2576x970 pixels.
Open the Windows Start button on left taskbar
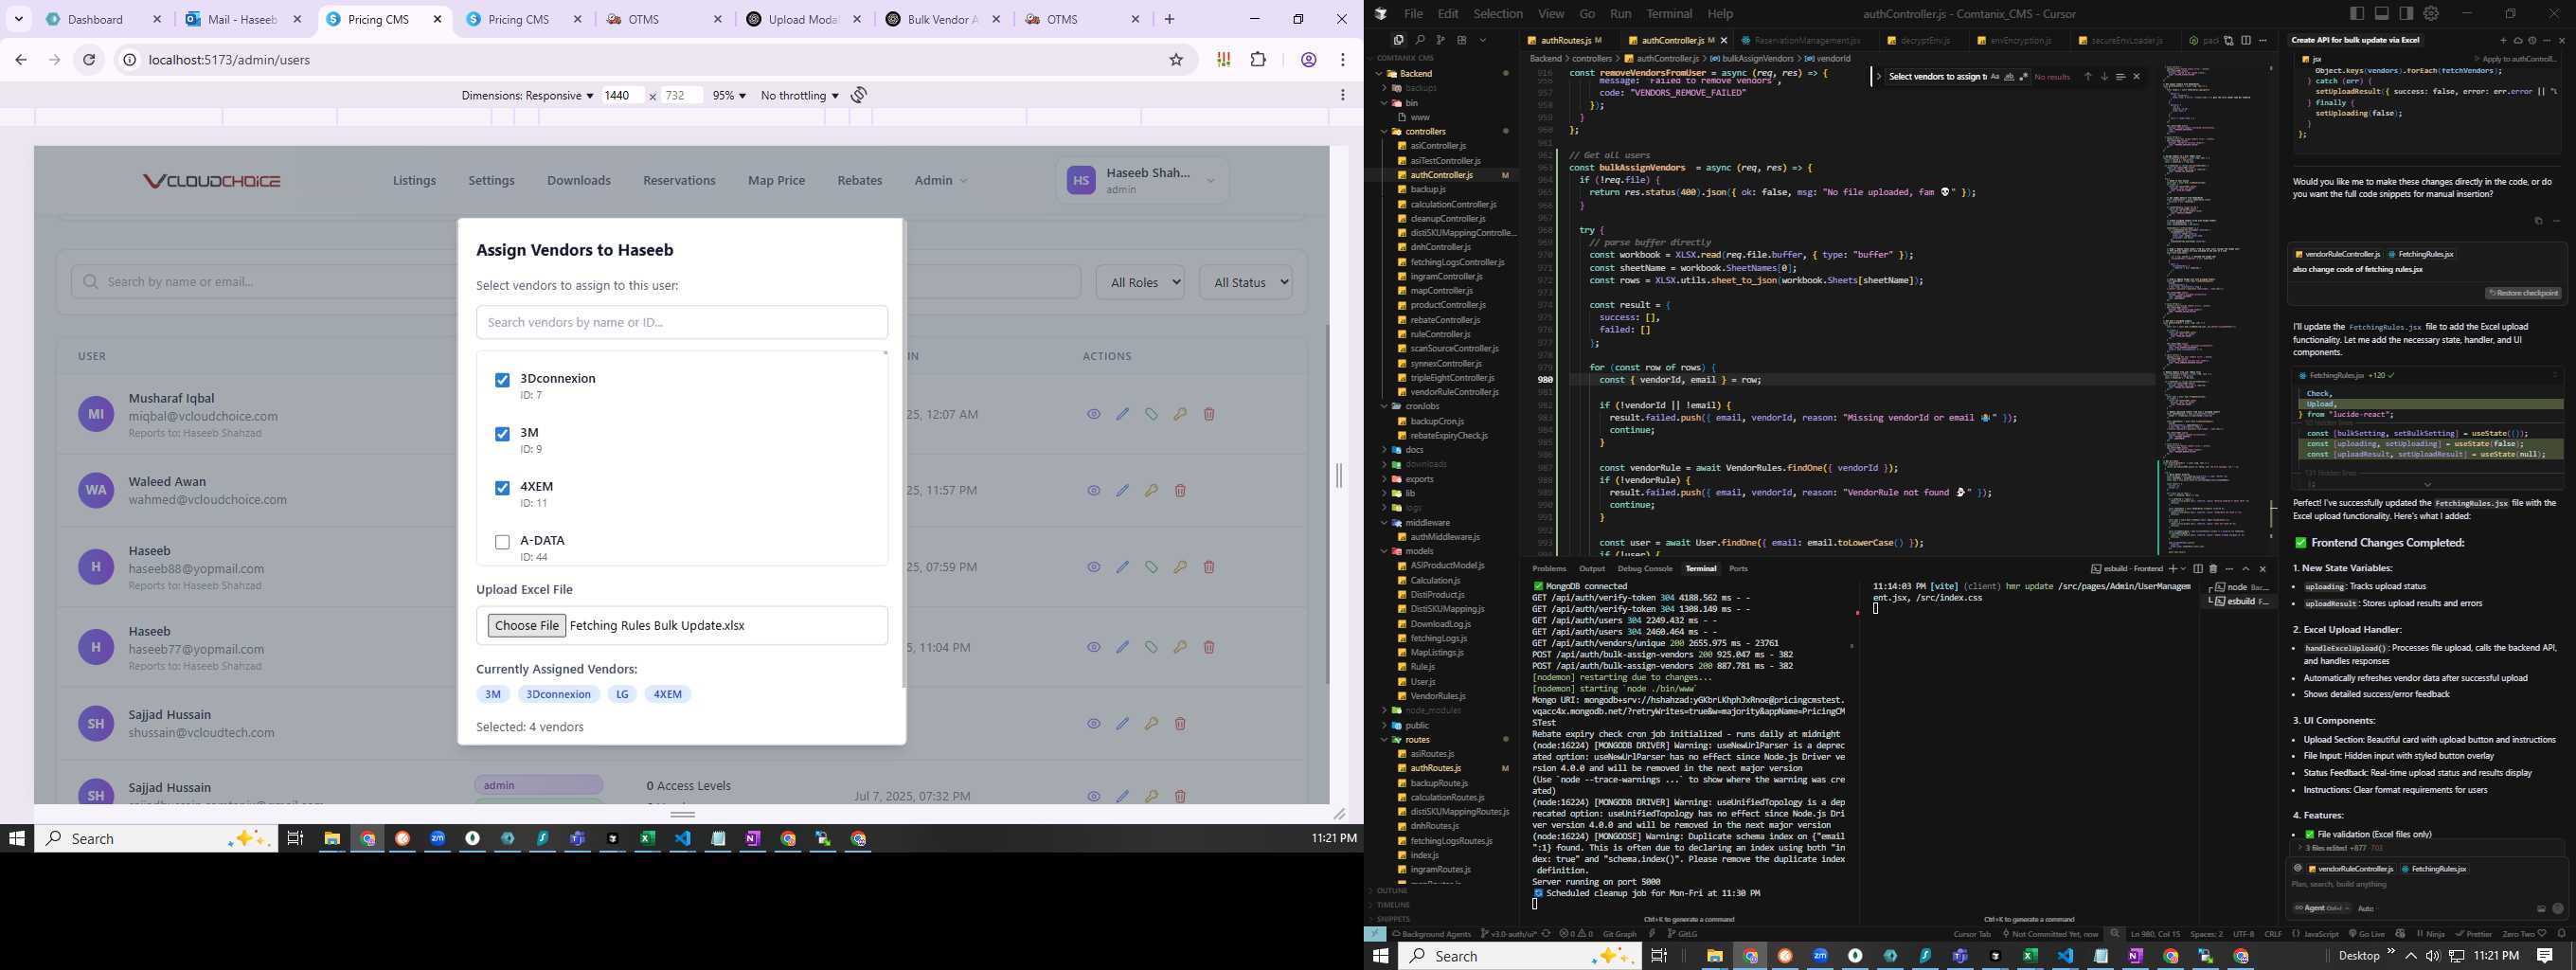(x=17, y=838)
